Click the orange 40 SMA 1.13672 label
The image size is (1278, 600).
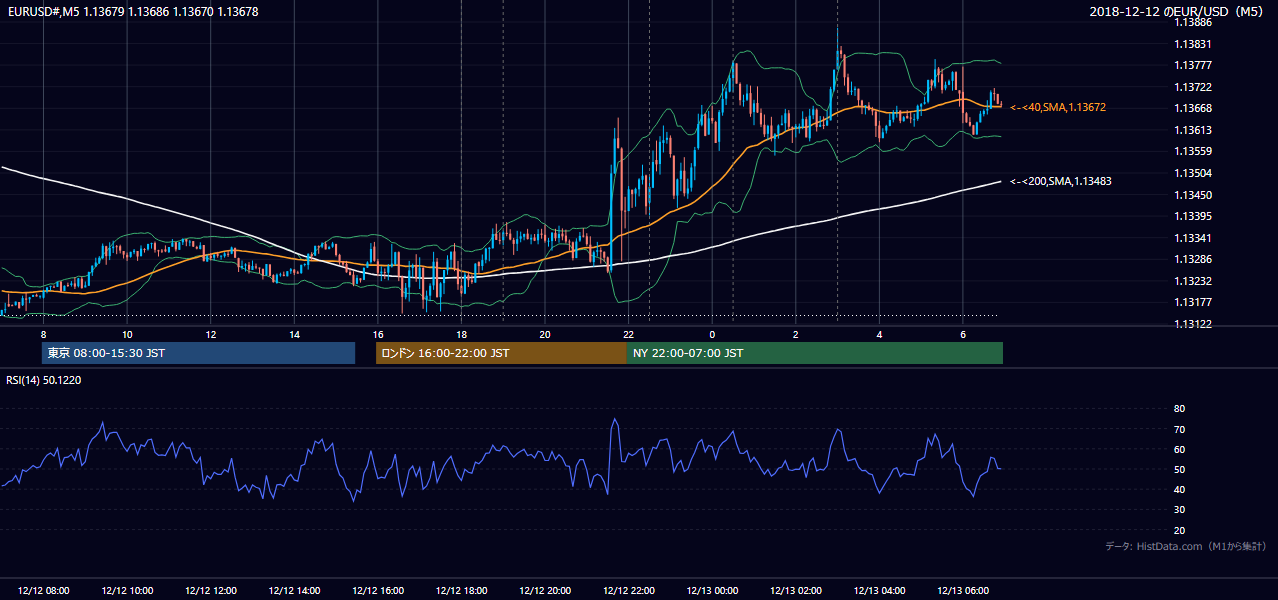(x=1058, y=107)
